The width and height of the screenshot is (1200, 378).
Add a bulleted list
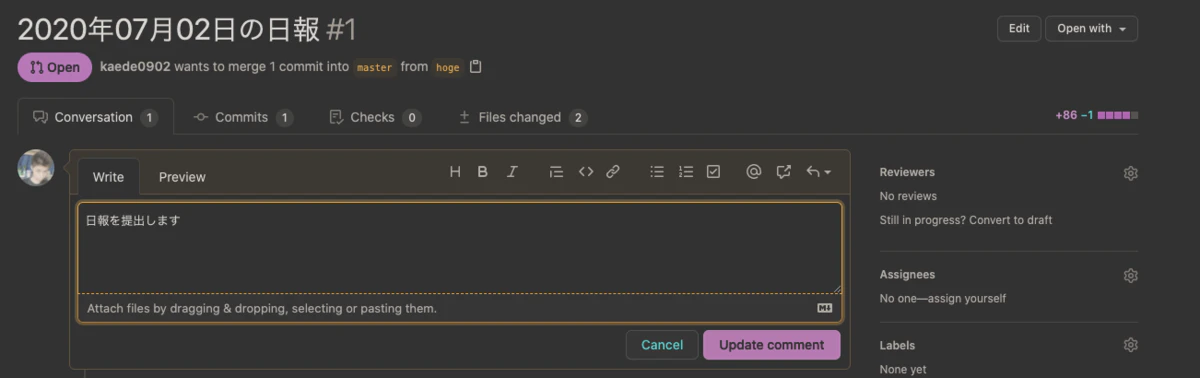click(x=657, y=172)
